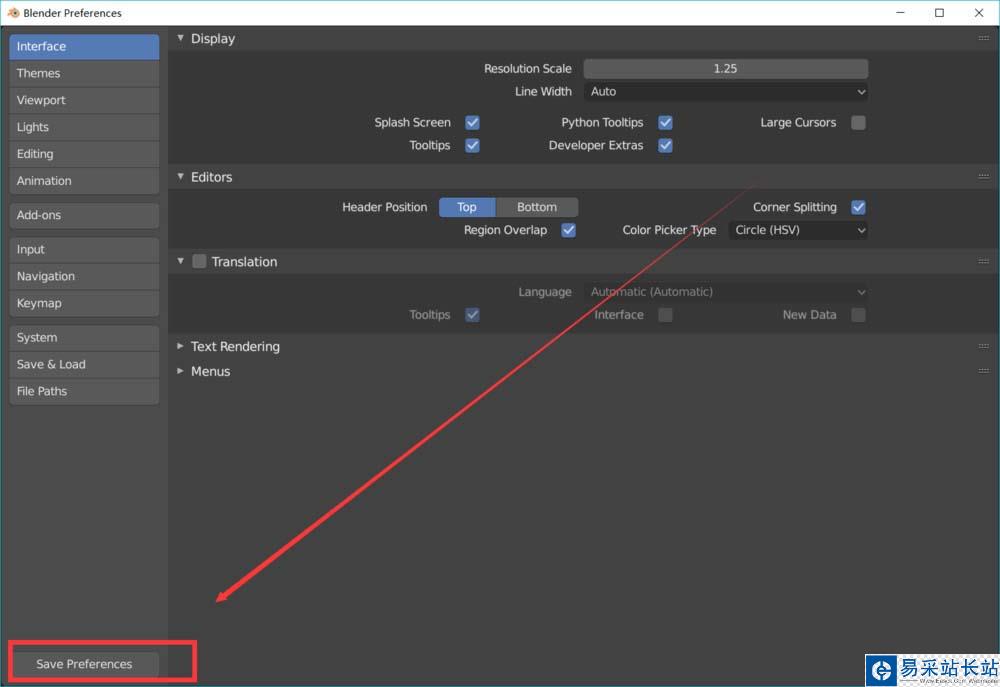Viewport: 1000px width, 687px height.
Task: Open the Language dropdown
Action: (x=726, y=292)
